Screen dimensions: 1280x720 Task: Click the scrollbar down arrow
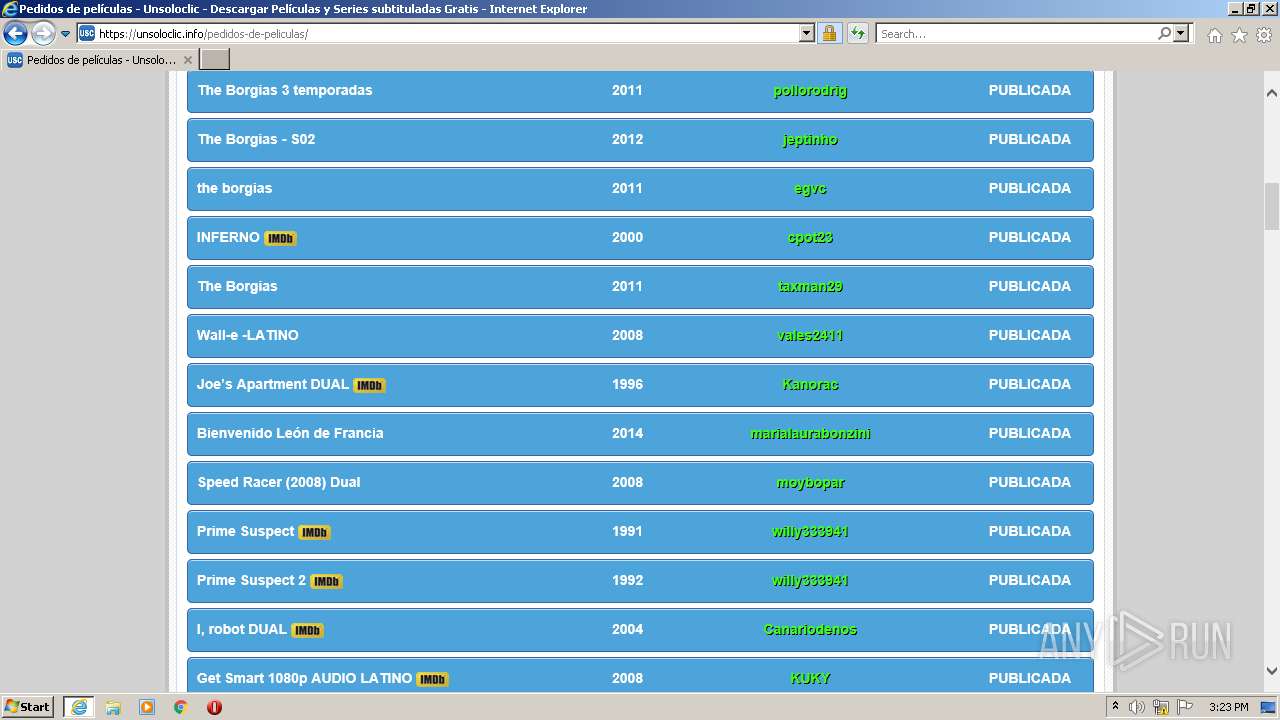[1272, 671]
